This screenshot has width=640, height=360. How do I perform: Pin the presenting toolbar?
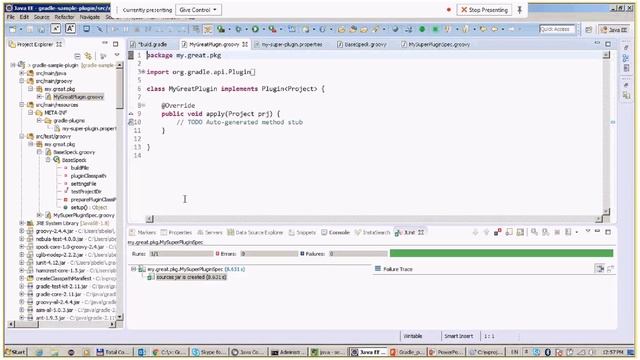point(520,10)
